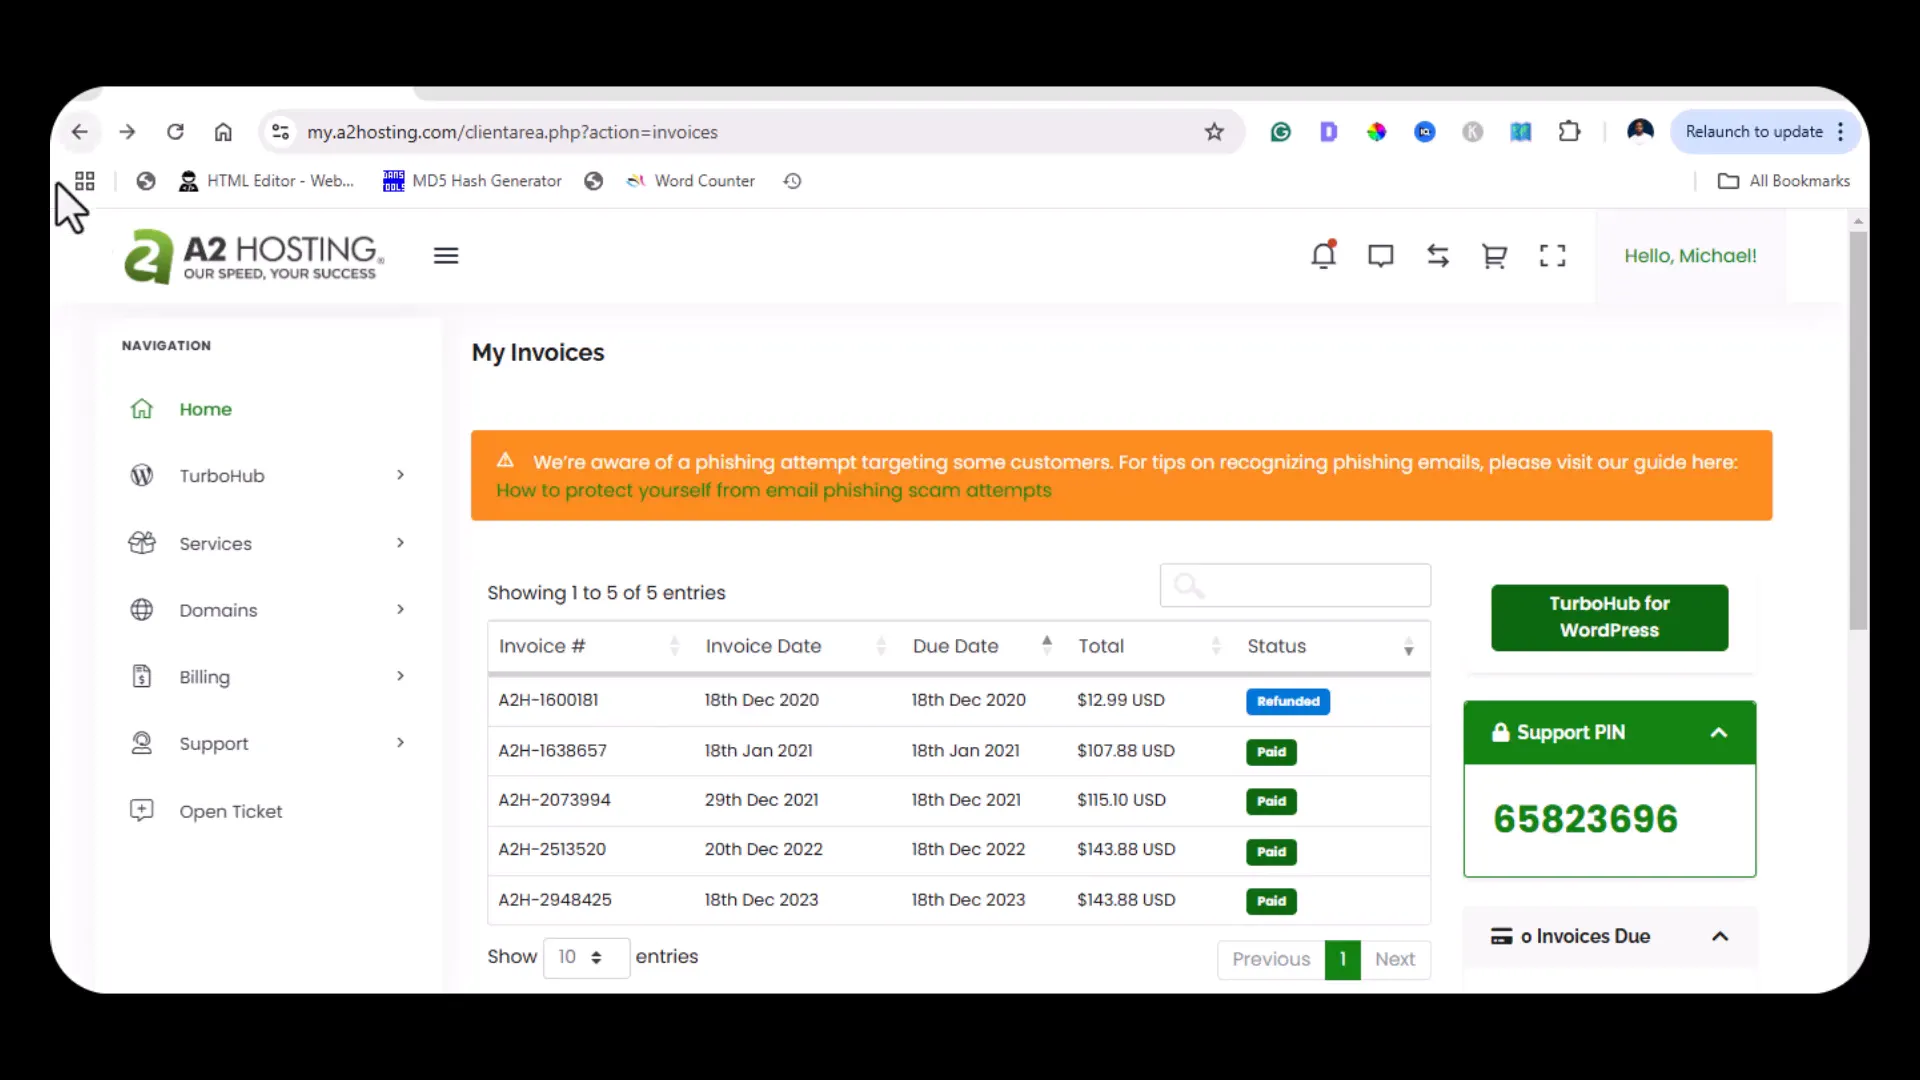The height and width of the screenshot is (1080, 1920).
Task: Click Open Ticket in navigation
Action: point(230,811)
